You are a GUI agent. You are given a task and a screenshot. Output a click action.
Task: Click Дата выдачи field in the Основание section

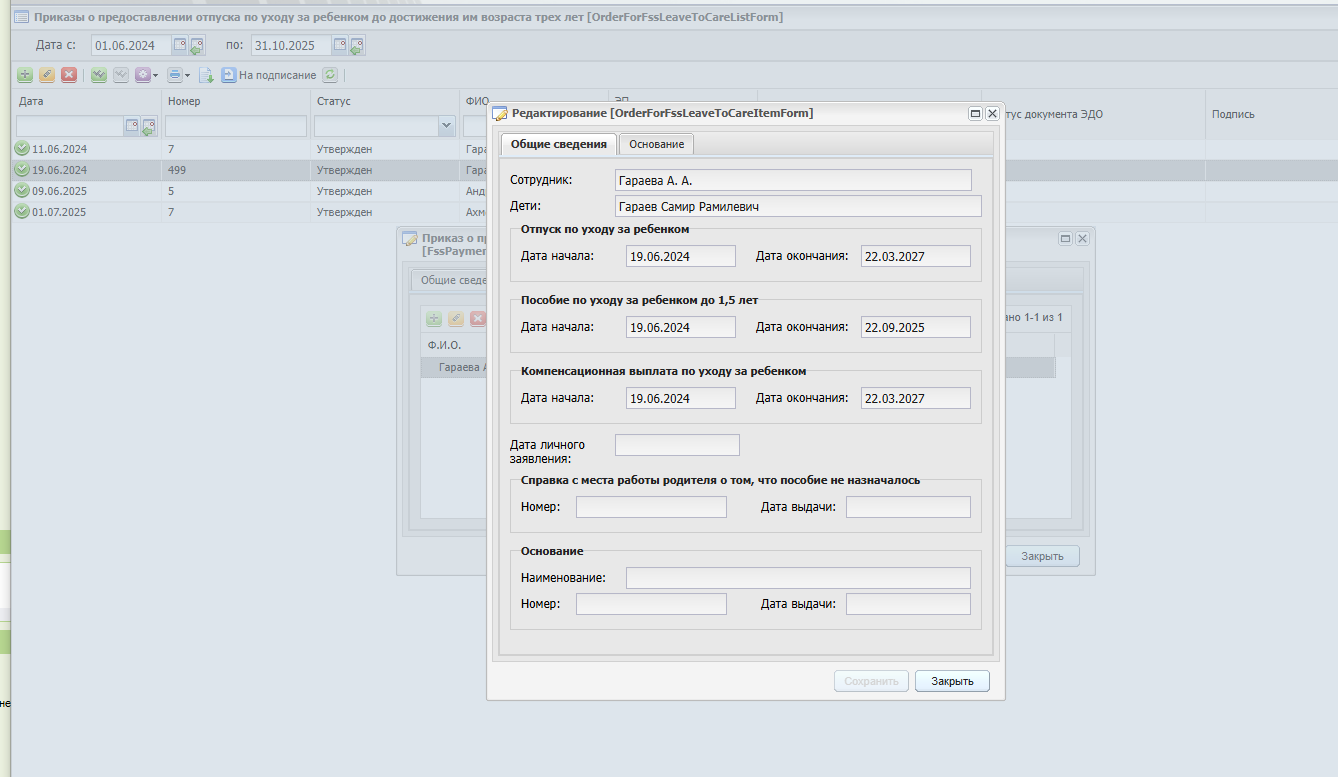pyautogui.click(x=908, y=604)
